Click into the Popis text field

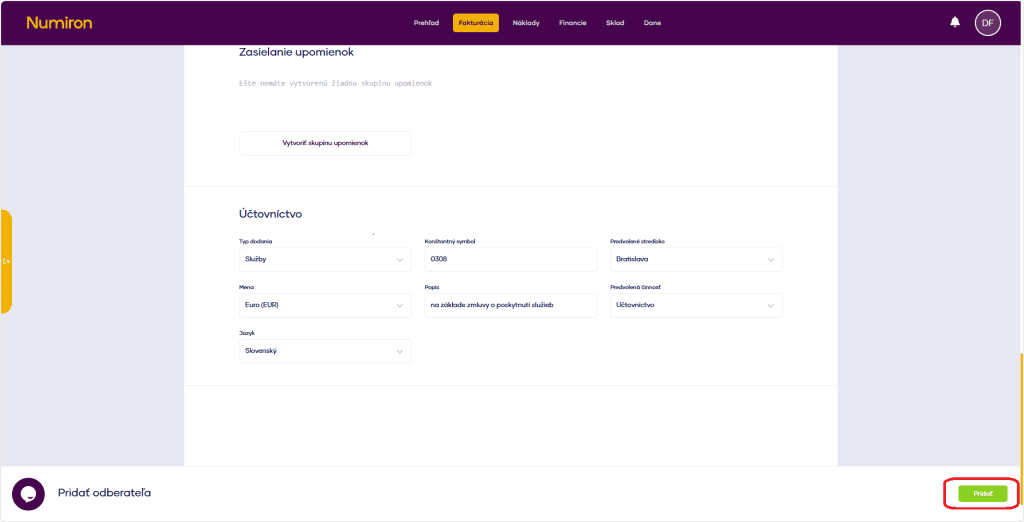[510, 305]
